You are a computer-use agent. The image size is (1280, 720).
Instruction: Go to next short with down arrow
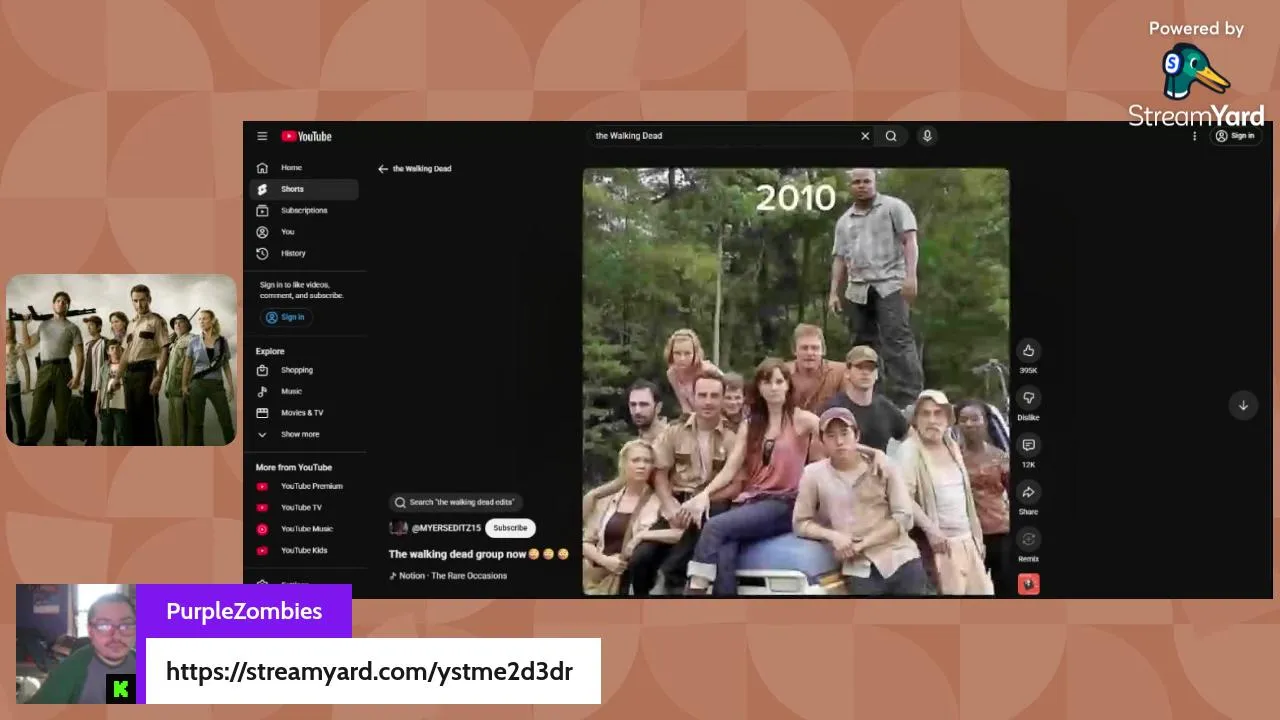(x=1243, y=405)
